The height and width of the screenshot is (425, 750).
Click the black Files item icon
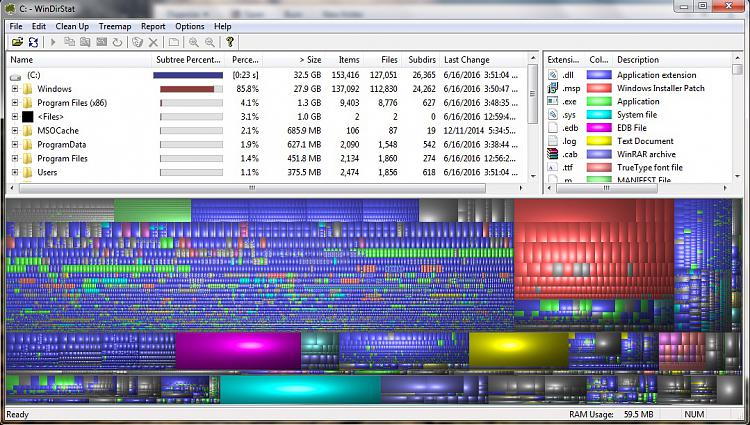pos(28,117)
